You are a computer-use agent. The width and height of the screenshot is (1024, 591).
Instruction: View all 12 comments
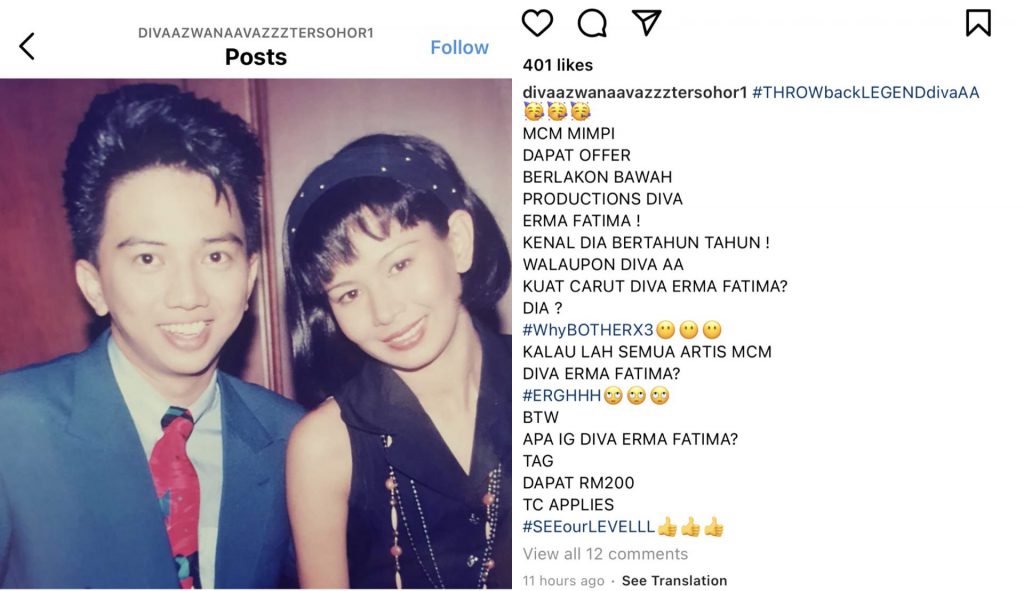pyautogui.click(x=605, y=554)
